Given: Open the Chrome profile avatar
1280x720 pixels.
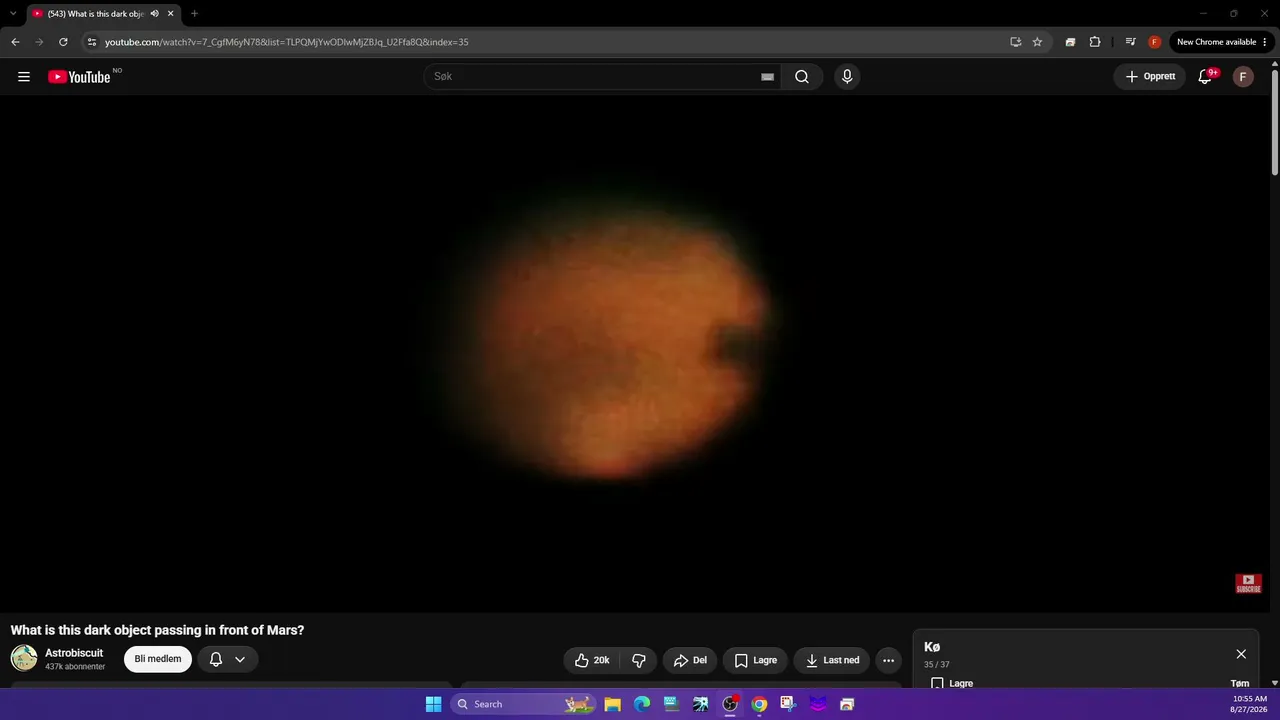Looking at the screenshot, I should click(1154, 42).
